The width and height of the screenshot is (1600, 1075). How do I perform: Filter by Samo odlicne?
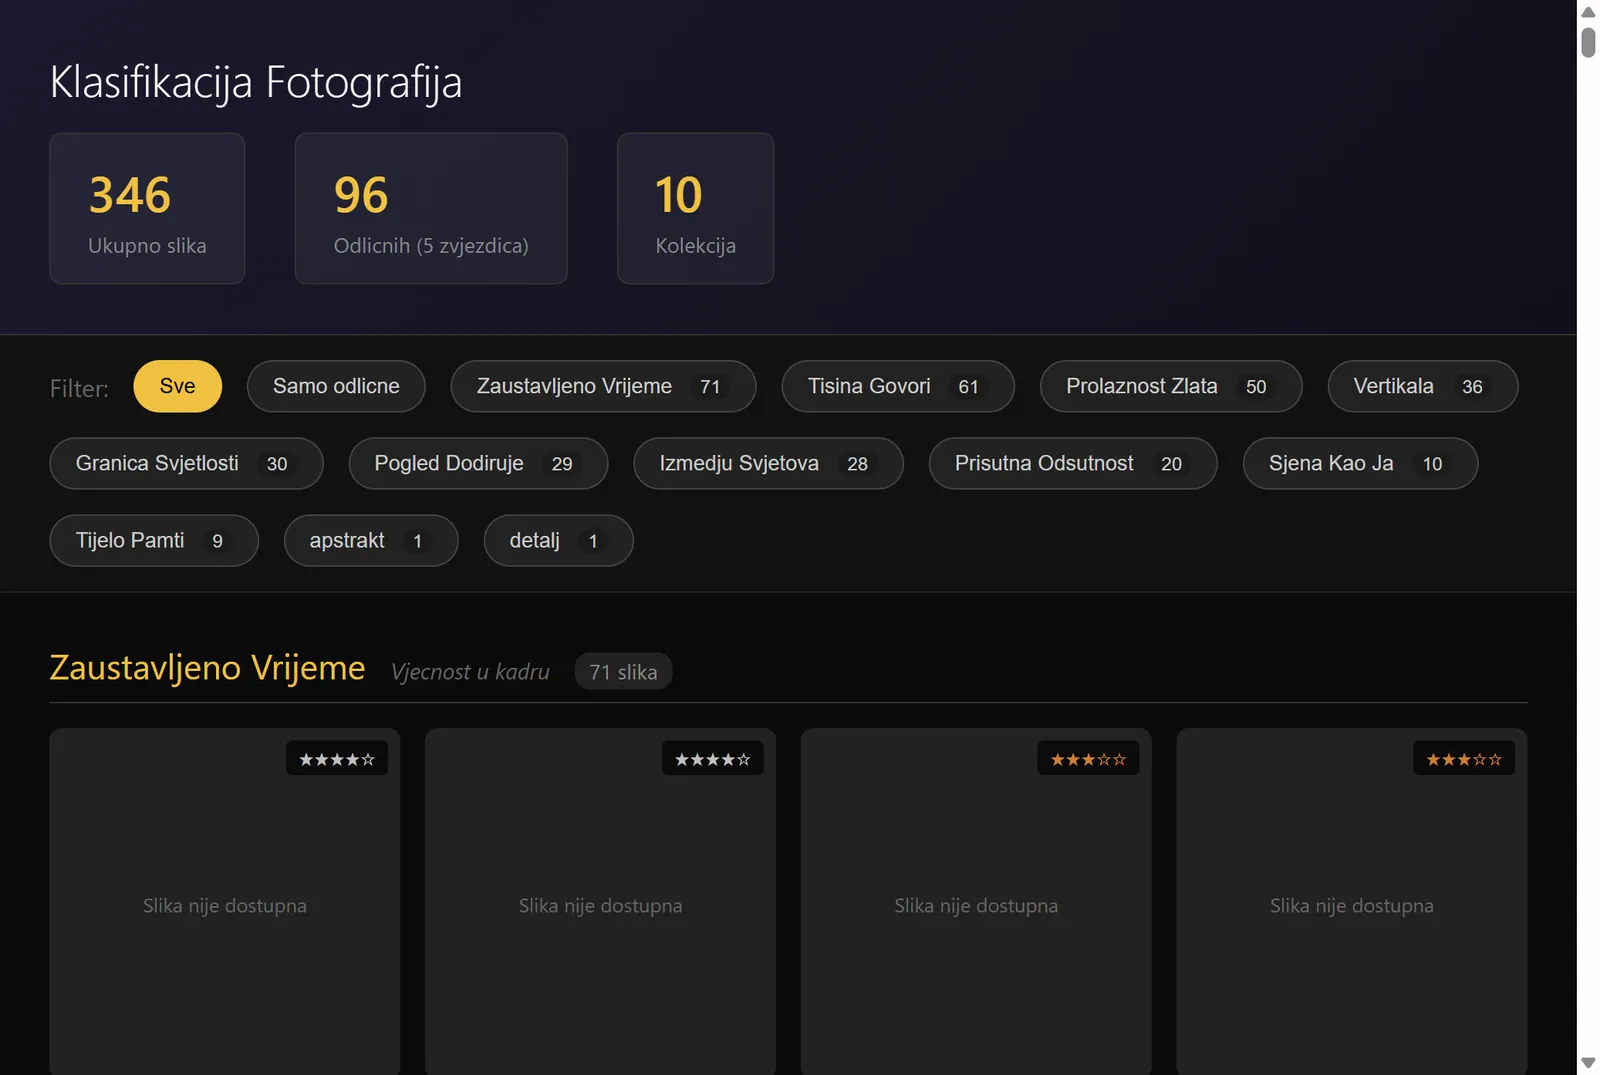click(336, 386)
